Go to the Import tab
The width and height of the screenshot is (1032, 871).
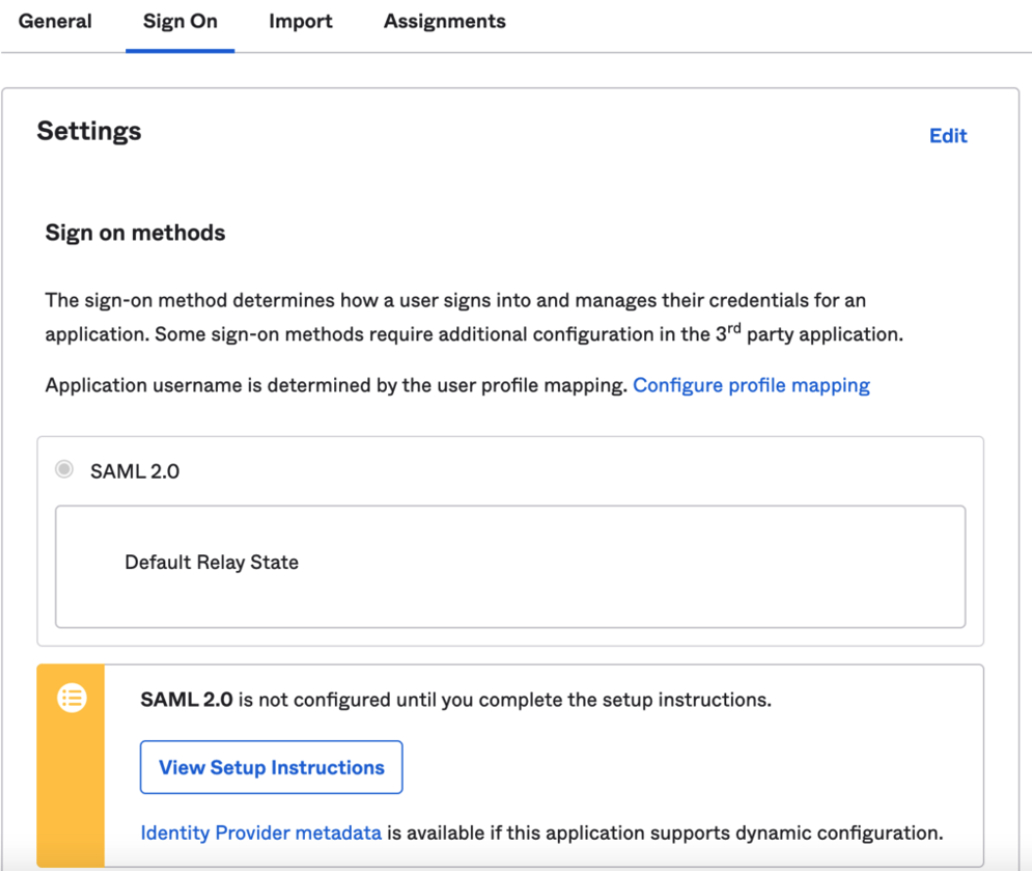click(300, 21)
